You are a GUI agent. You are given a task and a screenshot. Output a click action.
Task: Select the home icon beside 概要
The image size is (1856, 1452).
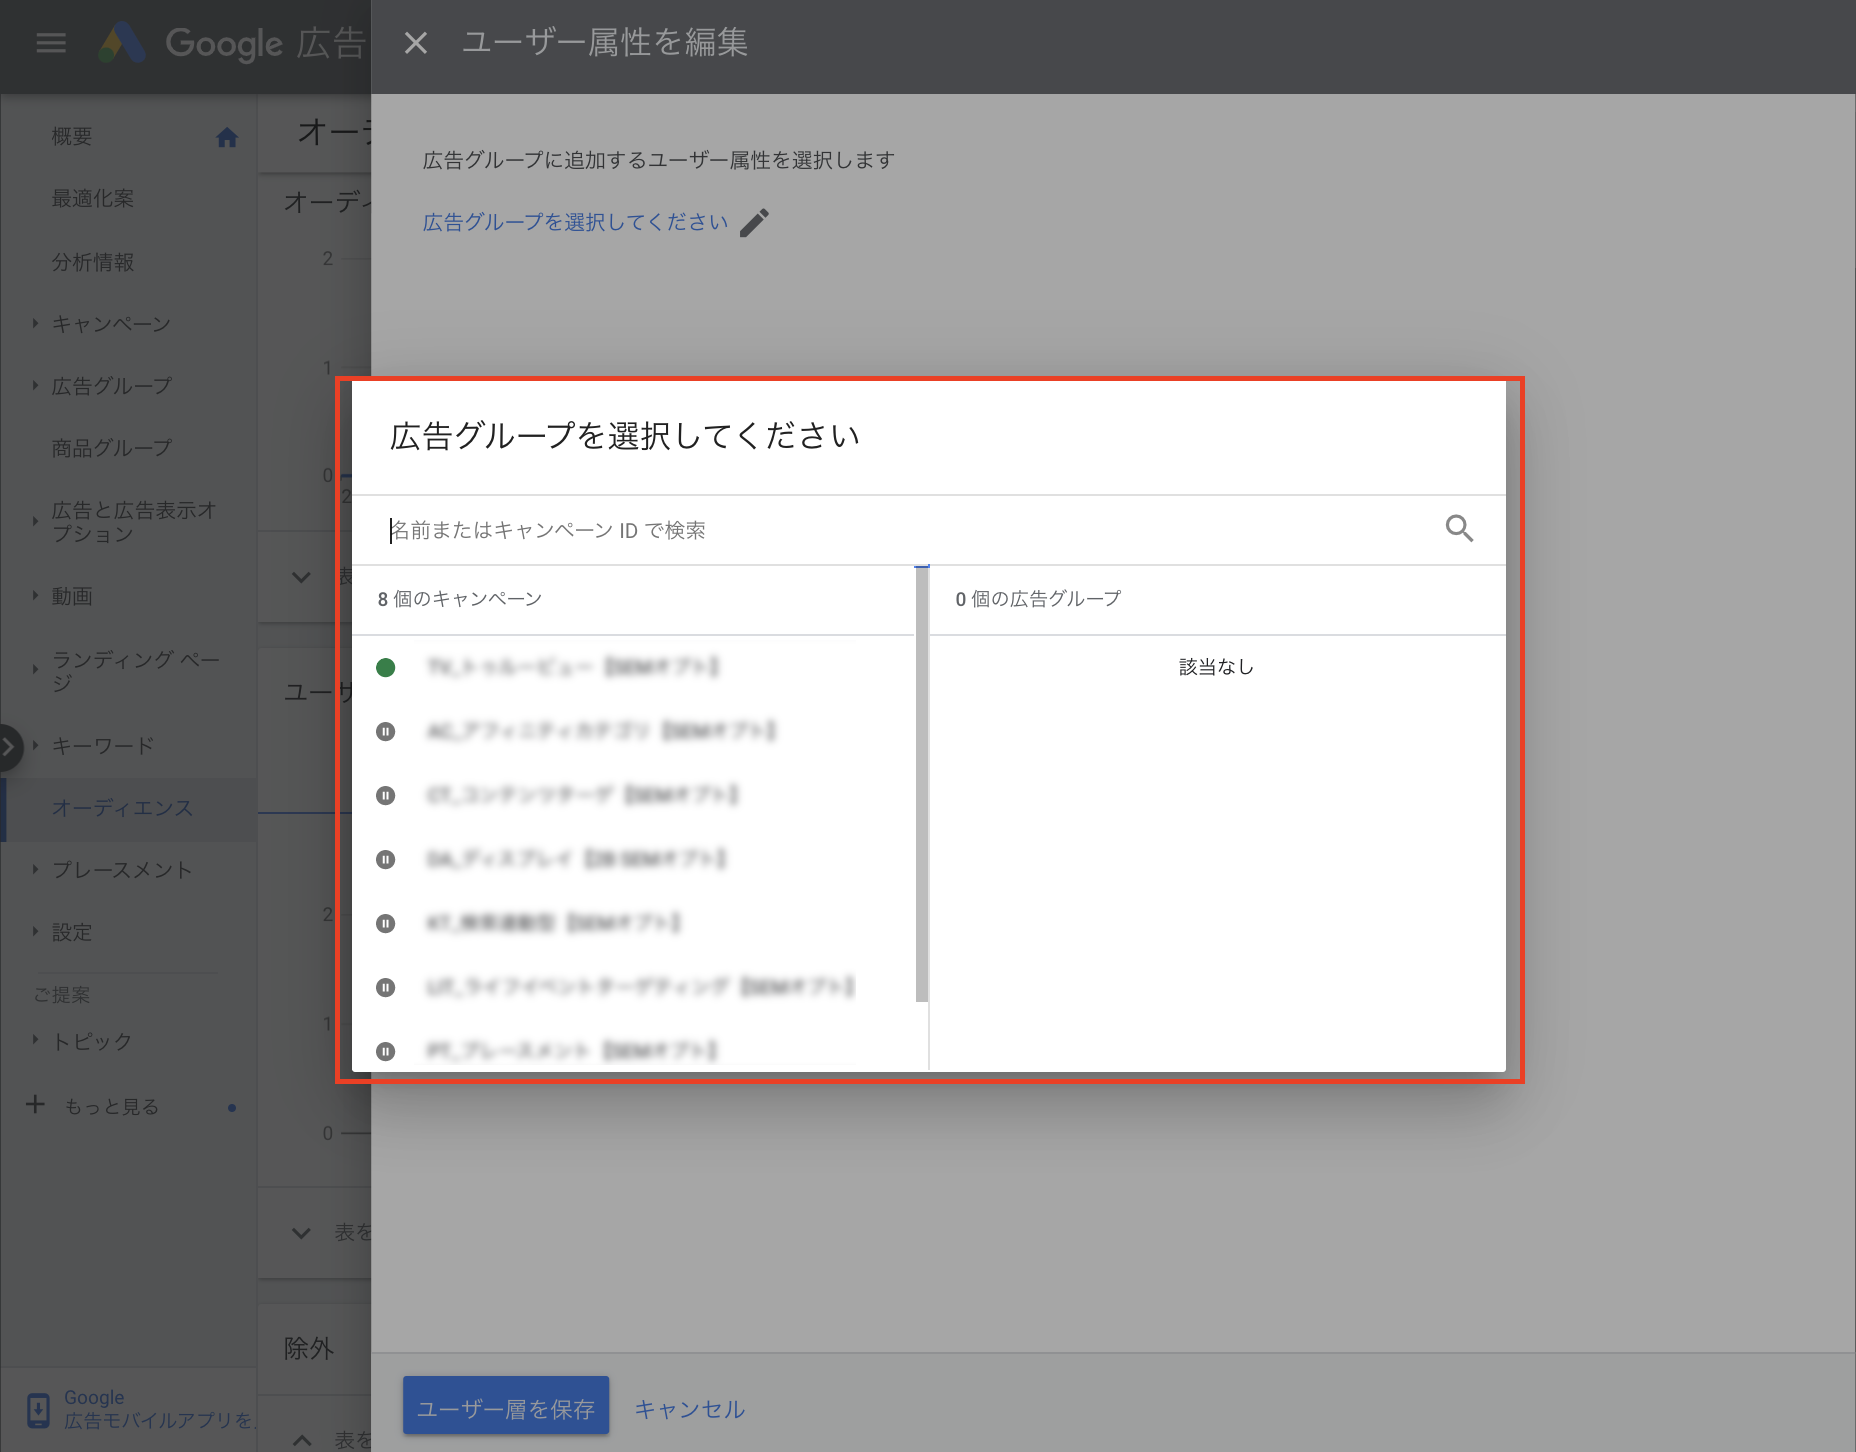click(x=228, y=137)
